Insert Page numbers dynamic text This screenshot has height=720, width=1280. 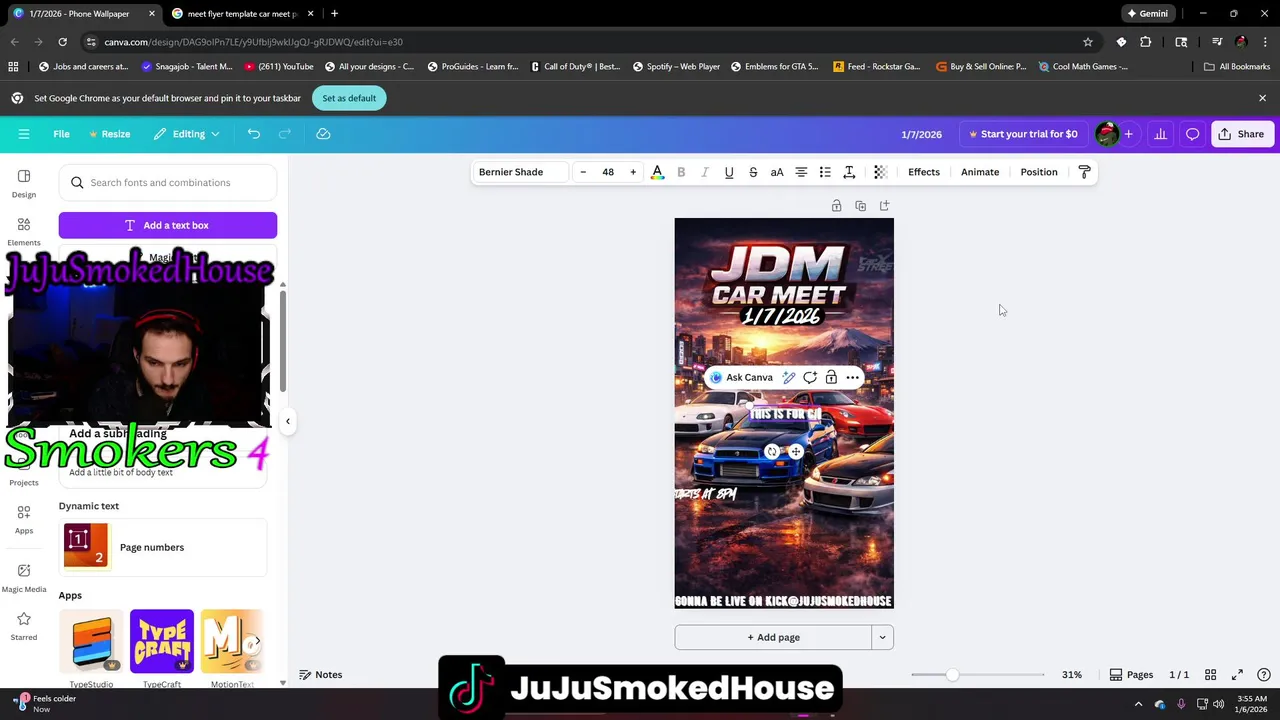(163, 547)
